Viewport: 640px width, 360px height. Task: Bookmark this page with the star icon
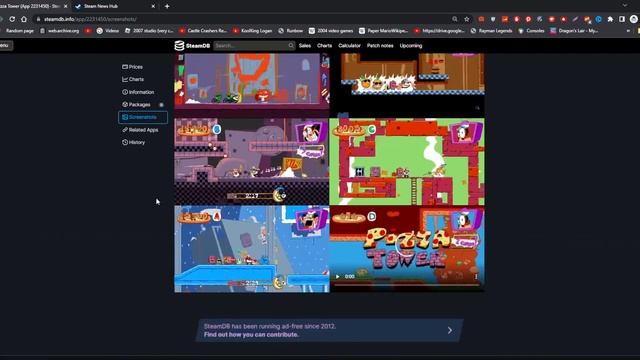point(467,19)
